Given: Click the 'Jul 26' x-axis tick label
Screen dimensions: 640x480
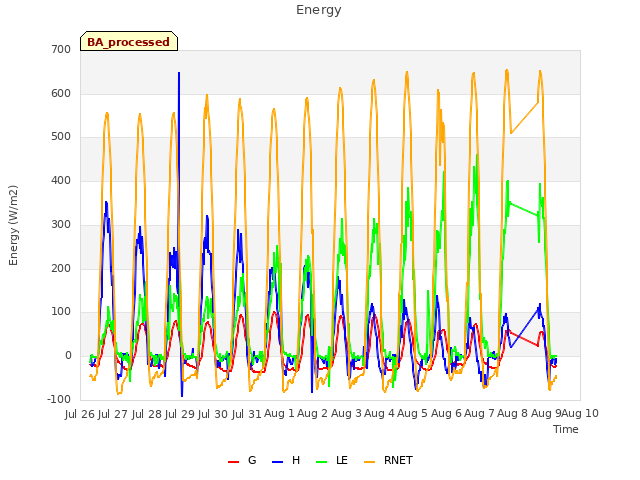Looking at the screenshot, I should tap(80, 414).
